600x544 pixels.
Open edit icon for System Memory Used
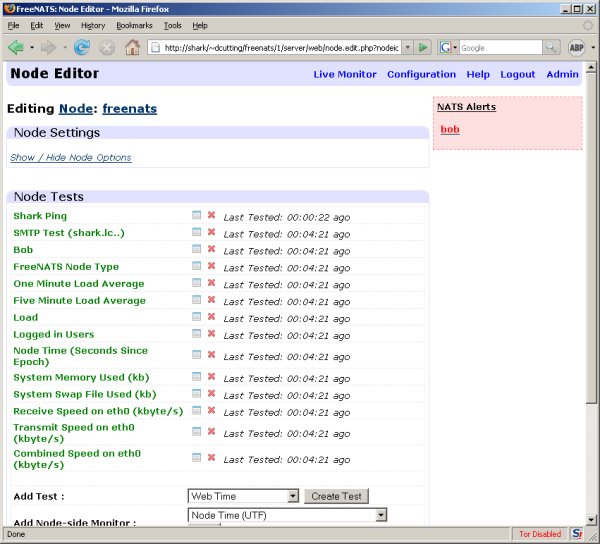pyautogui.click(x=196, y=376)
